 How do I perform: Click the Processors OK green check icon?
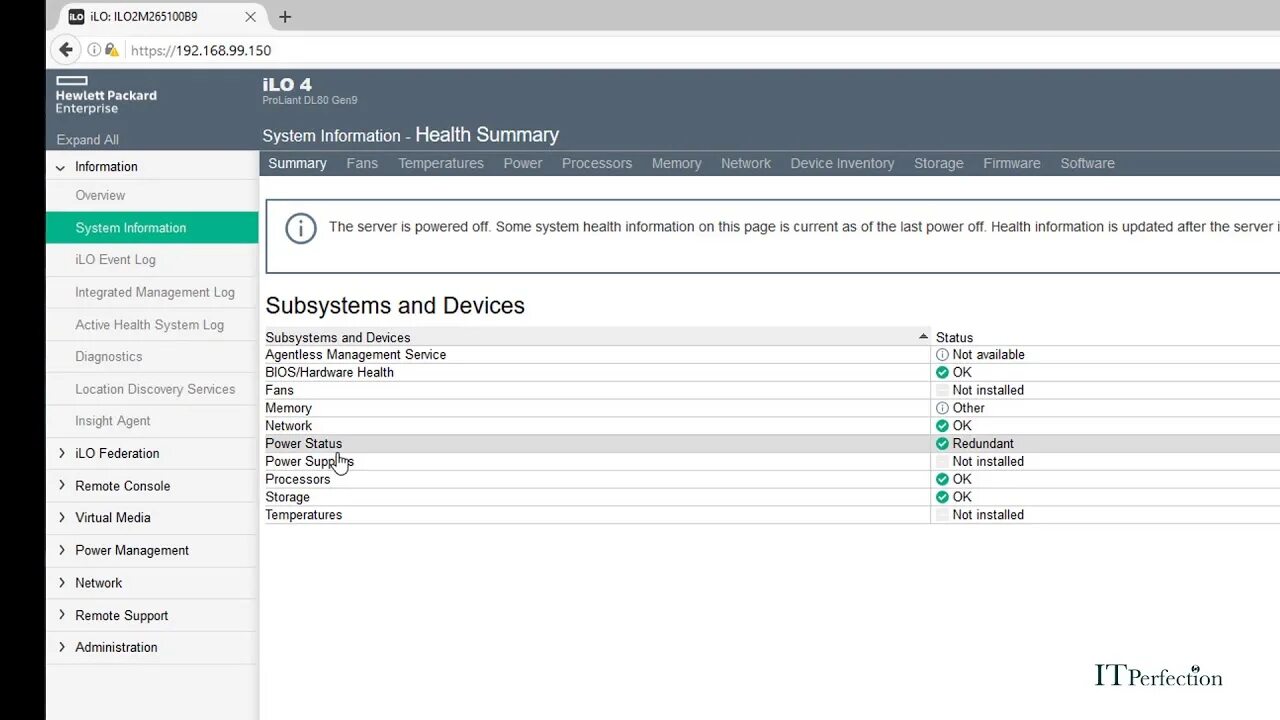[942, 479]
